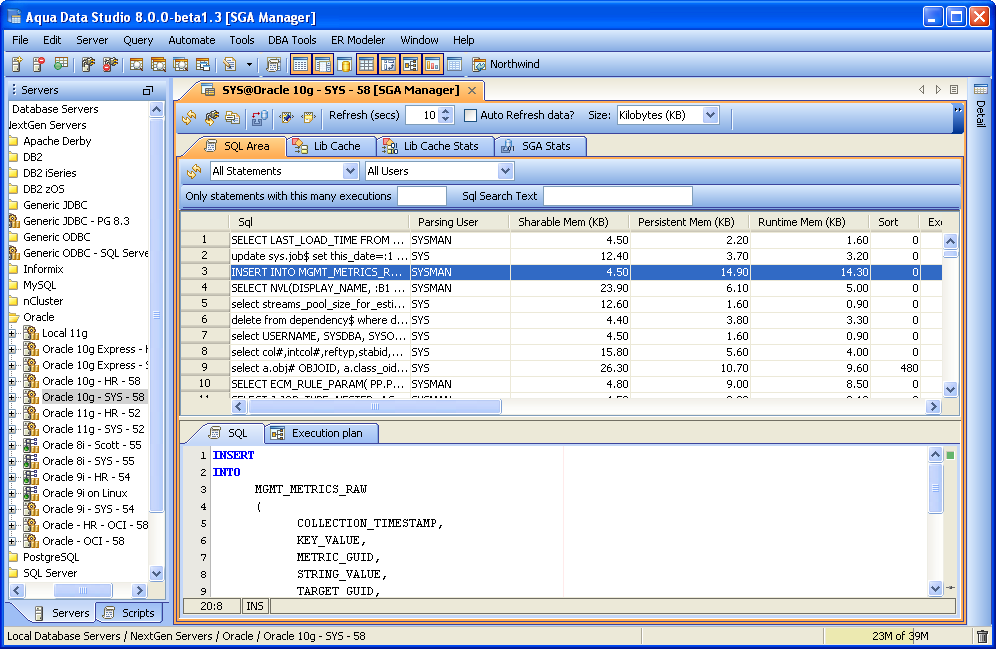
Task: Sort by the Parsing User column header
Action: (x=448, y=222)
